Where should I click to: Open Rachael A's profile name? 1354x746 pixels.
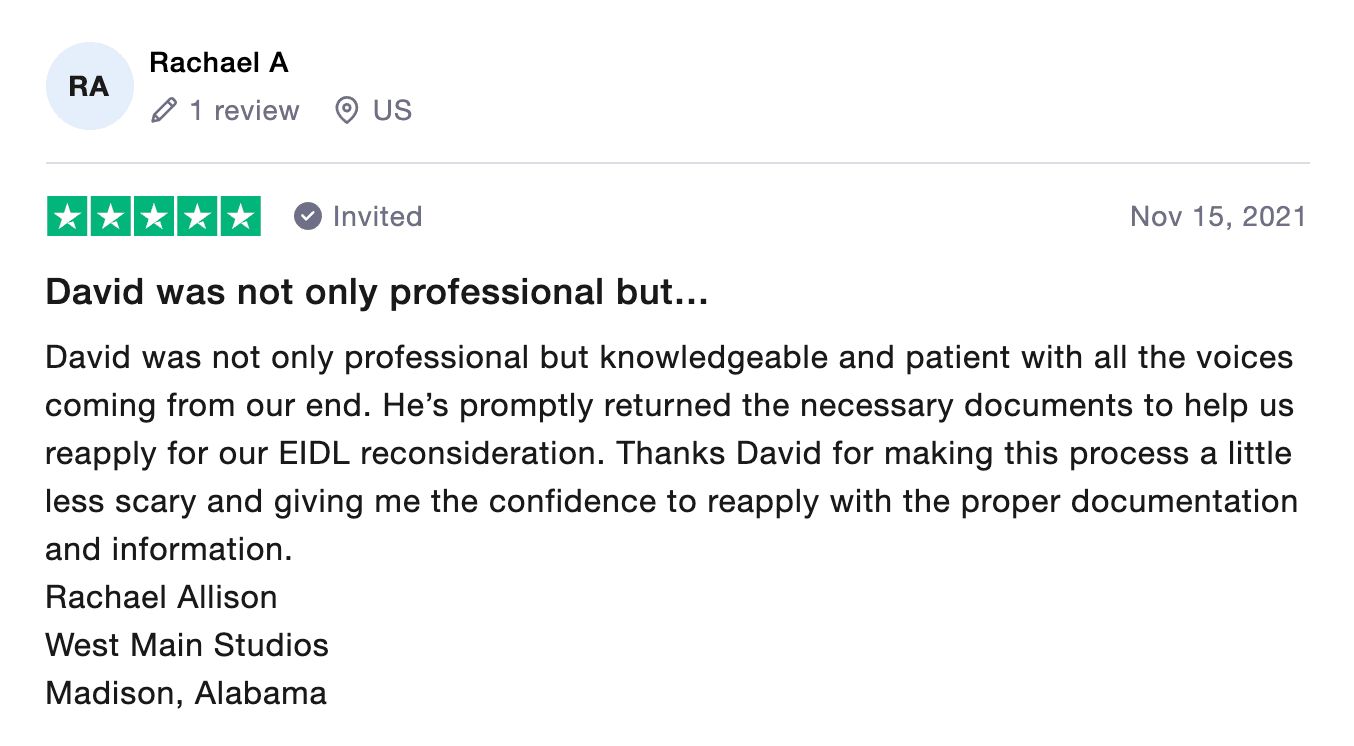pyautogui.click(x=219, y=63)
